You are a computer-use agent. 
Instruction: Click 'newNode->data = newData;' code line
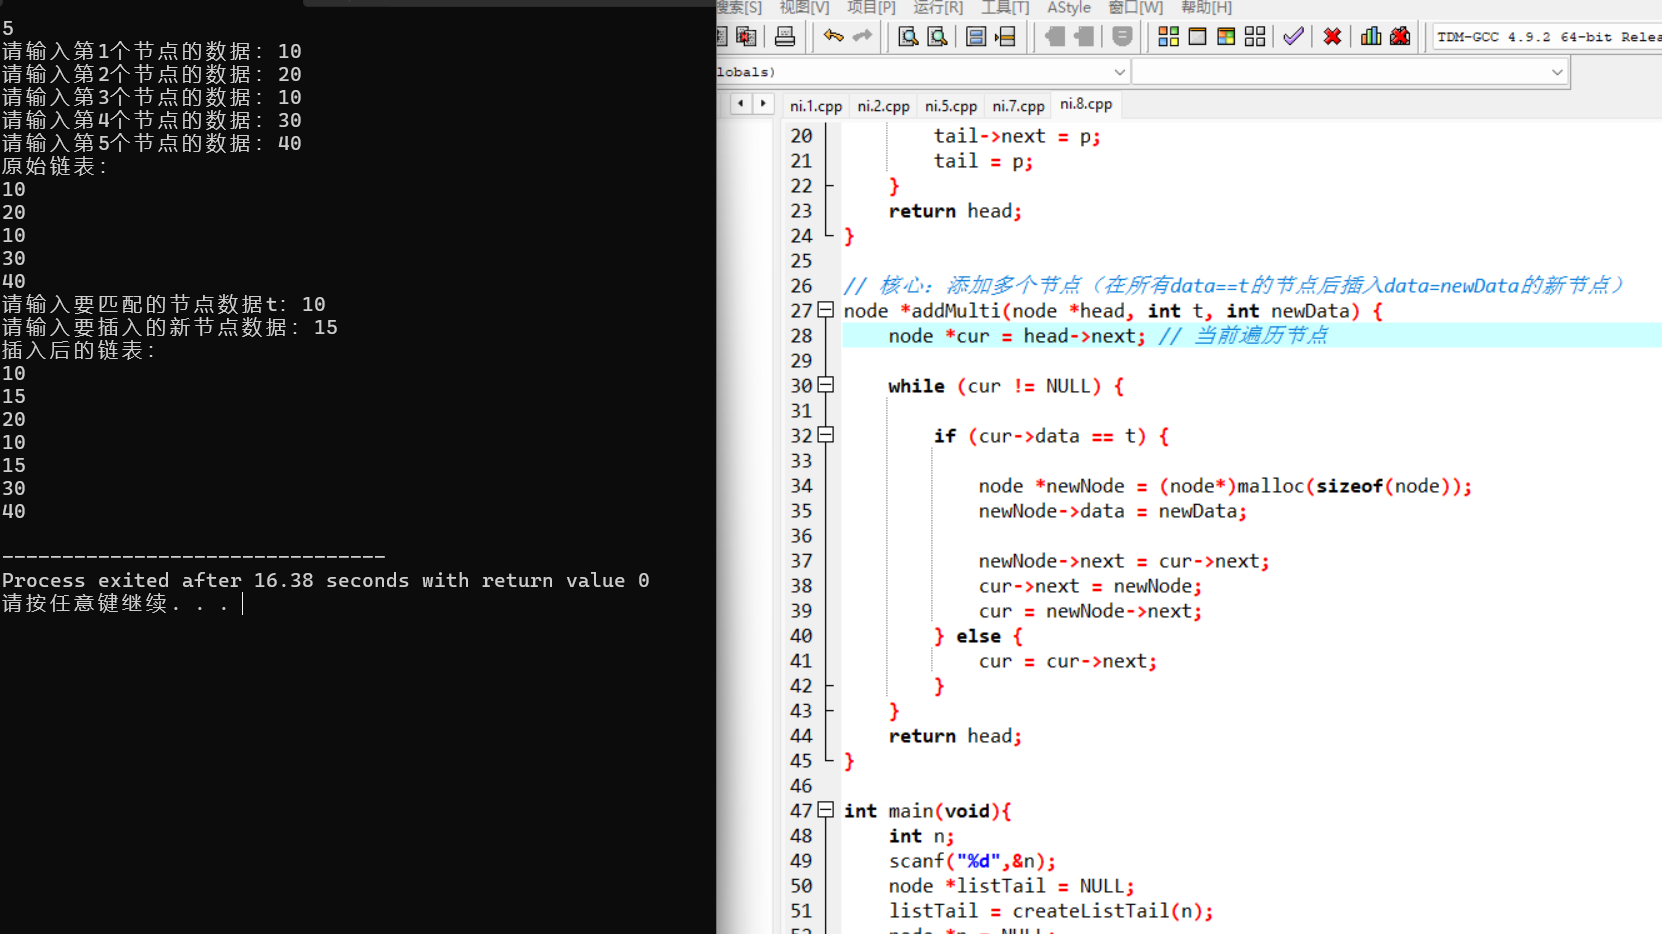(x=1113, y=511)
